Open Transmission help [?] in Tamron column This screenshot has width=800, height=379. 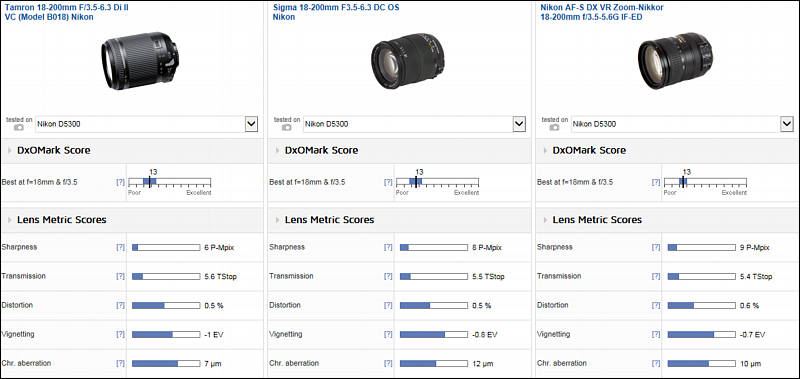coord(120,276)
